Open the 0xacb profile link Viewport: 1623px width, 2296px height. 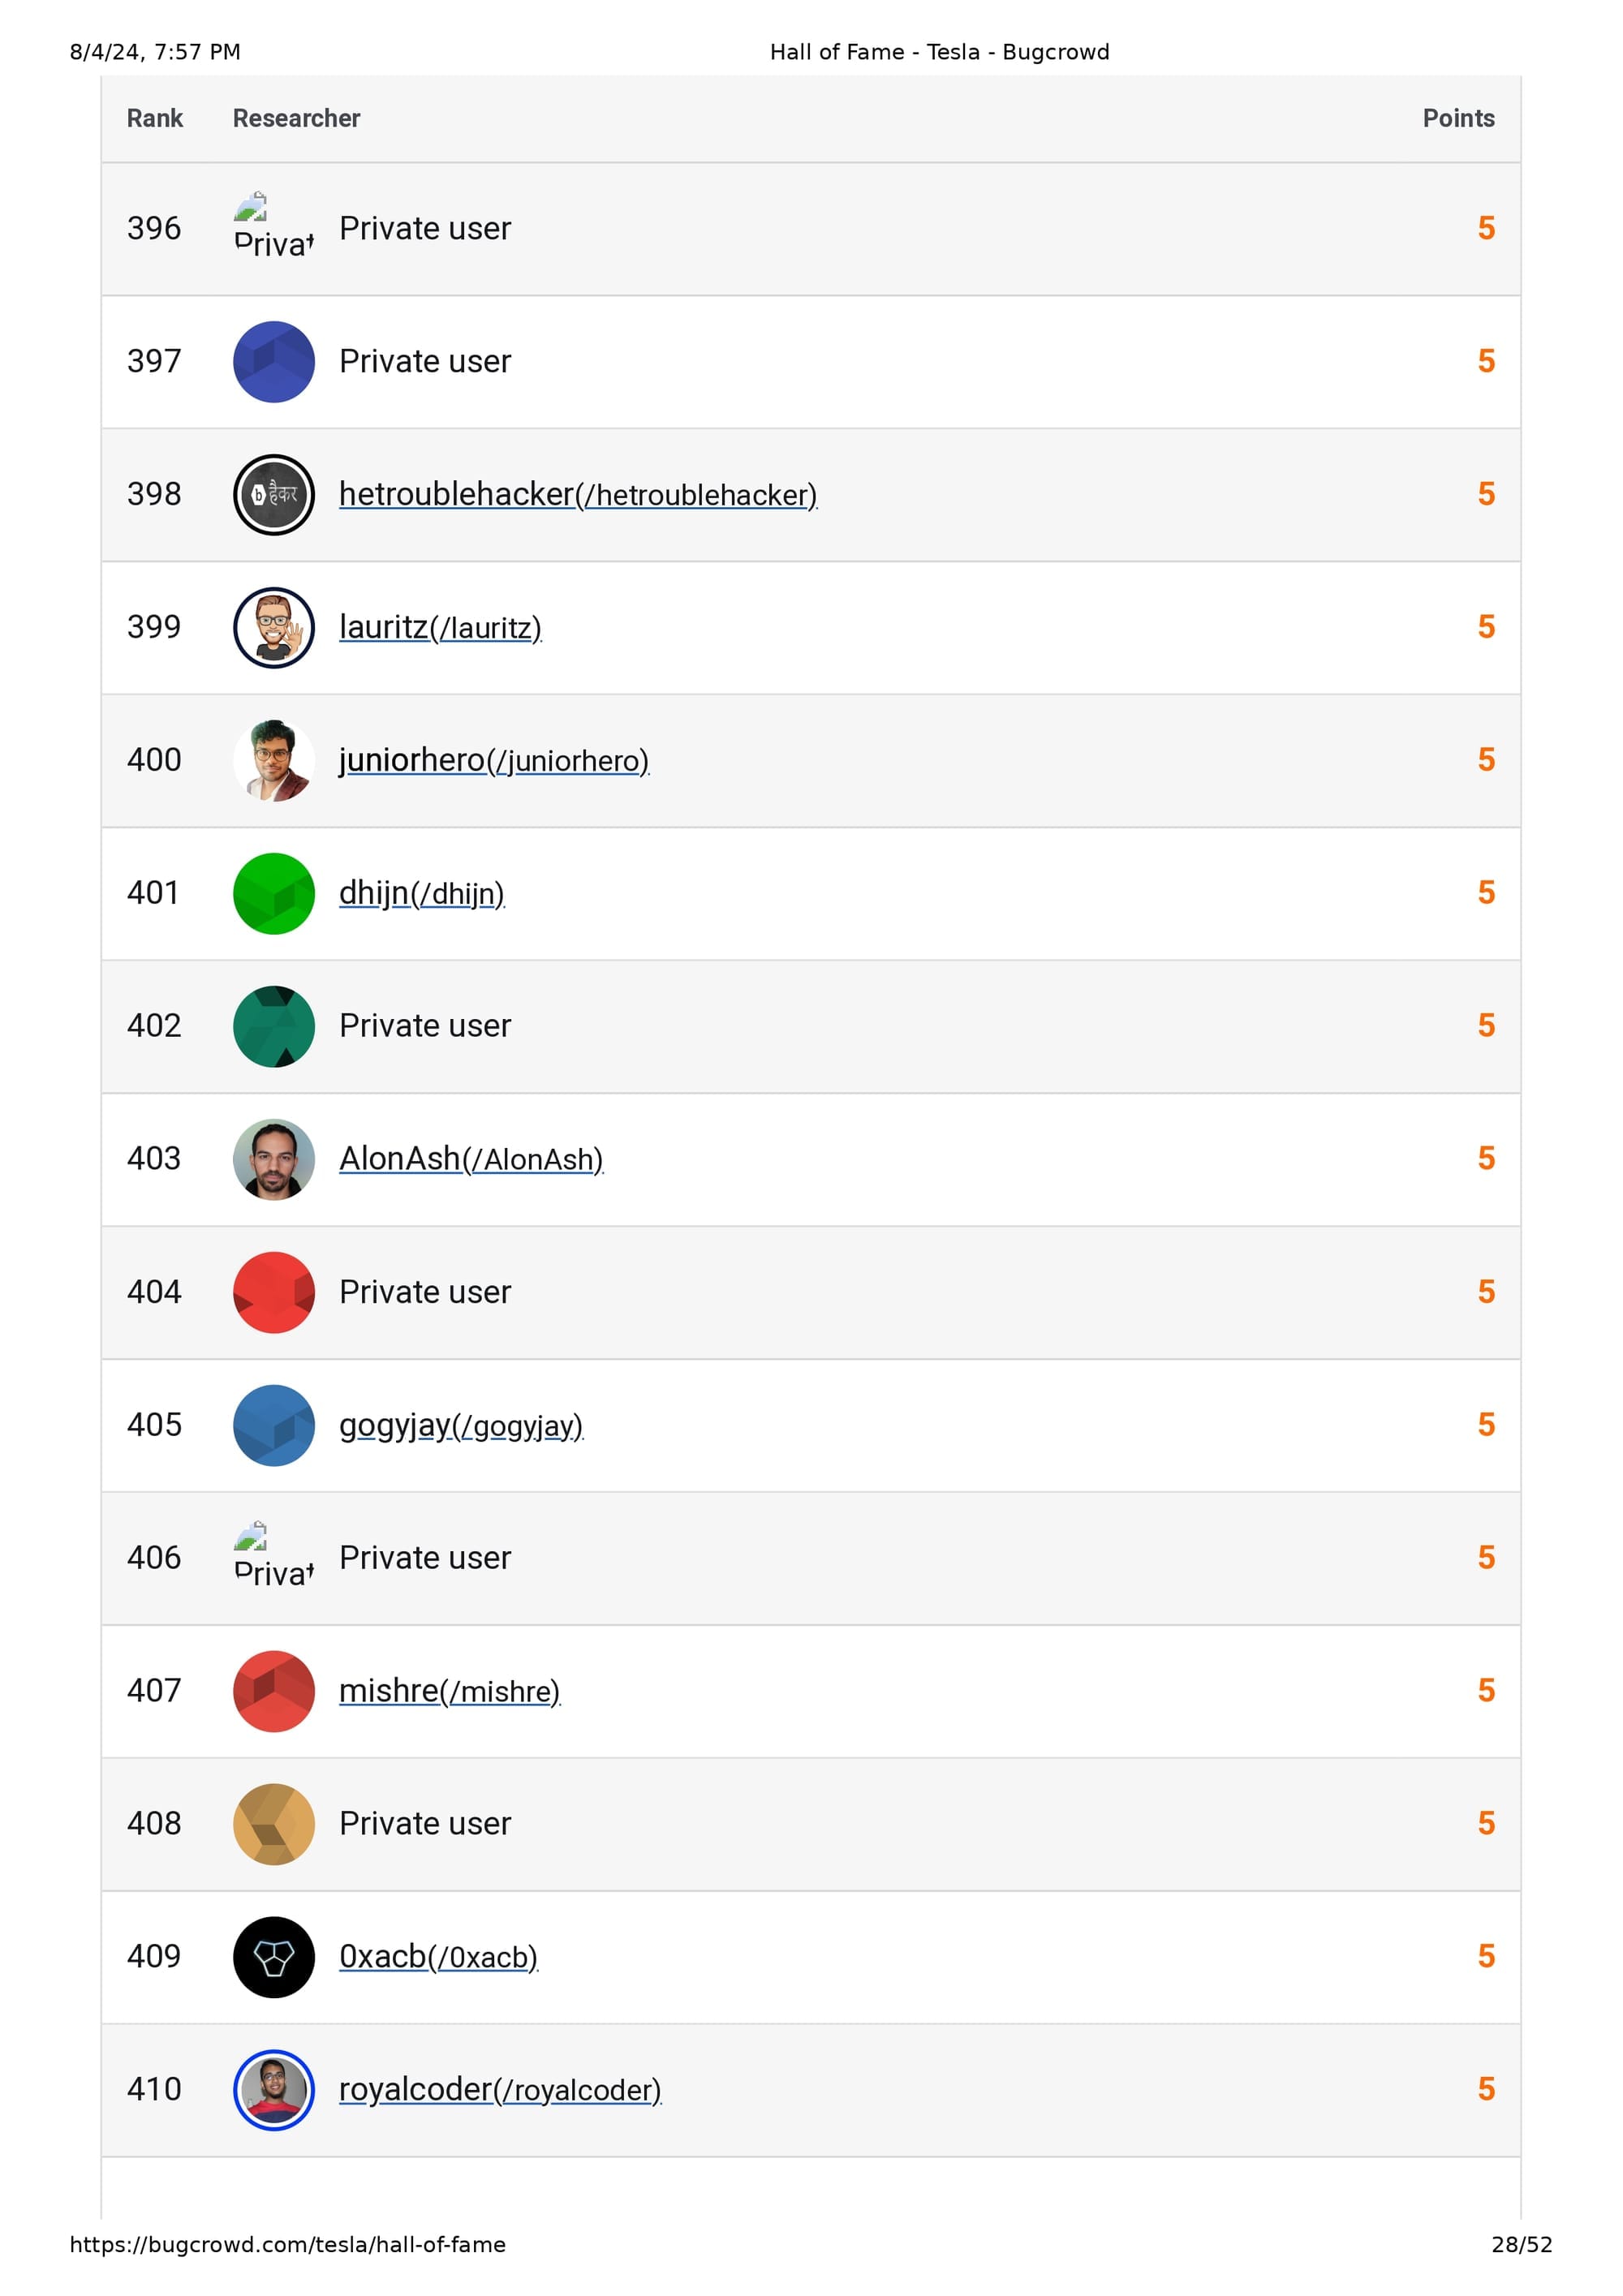438,1957
